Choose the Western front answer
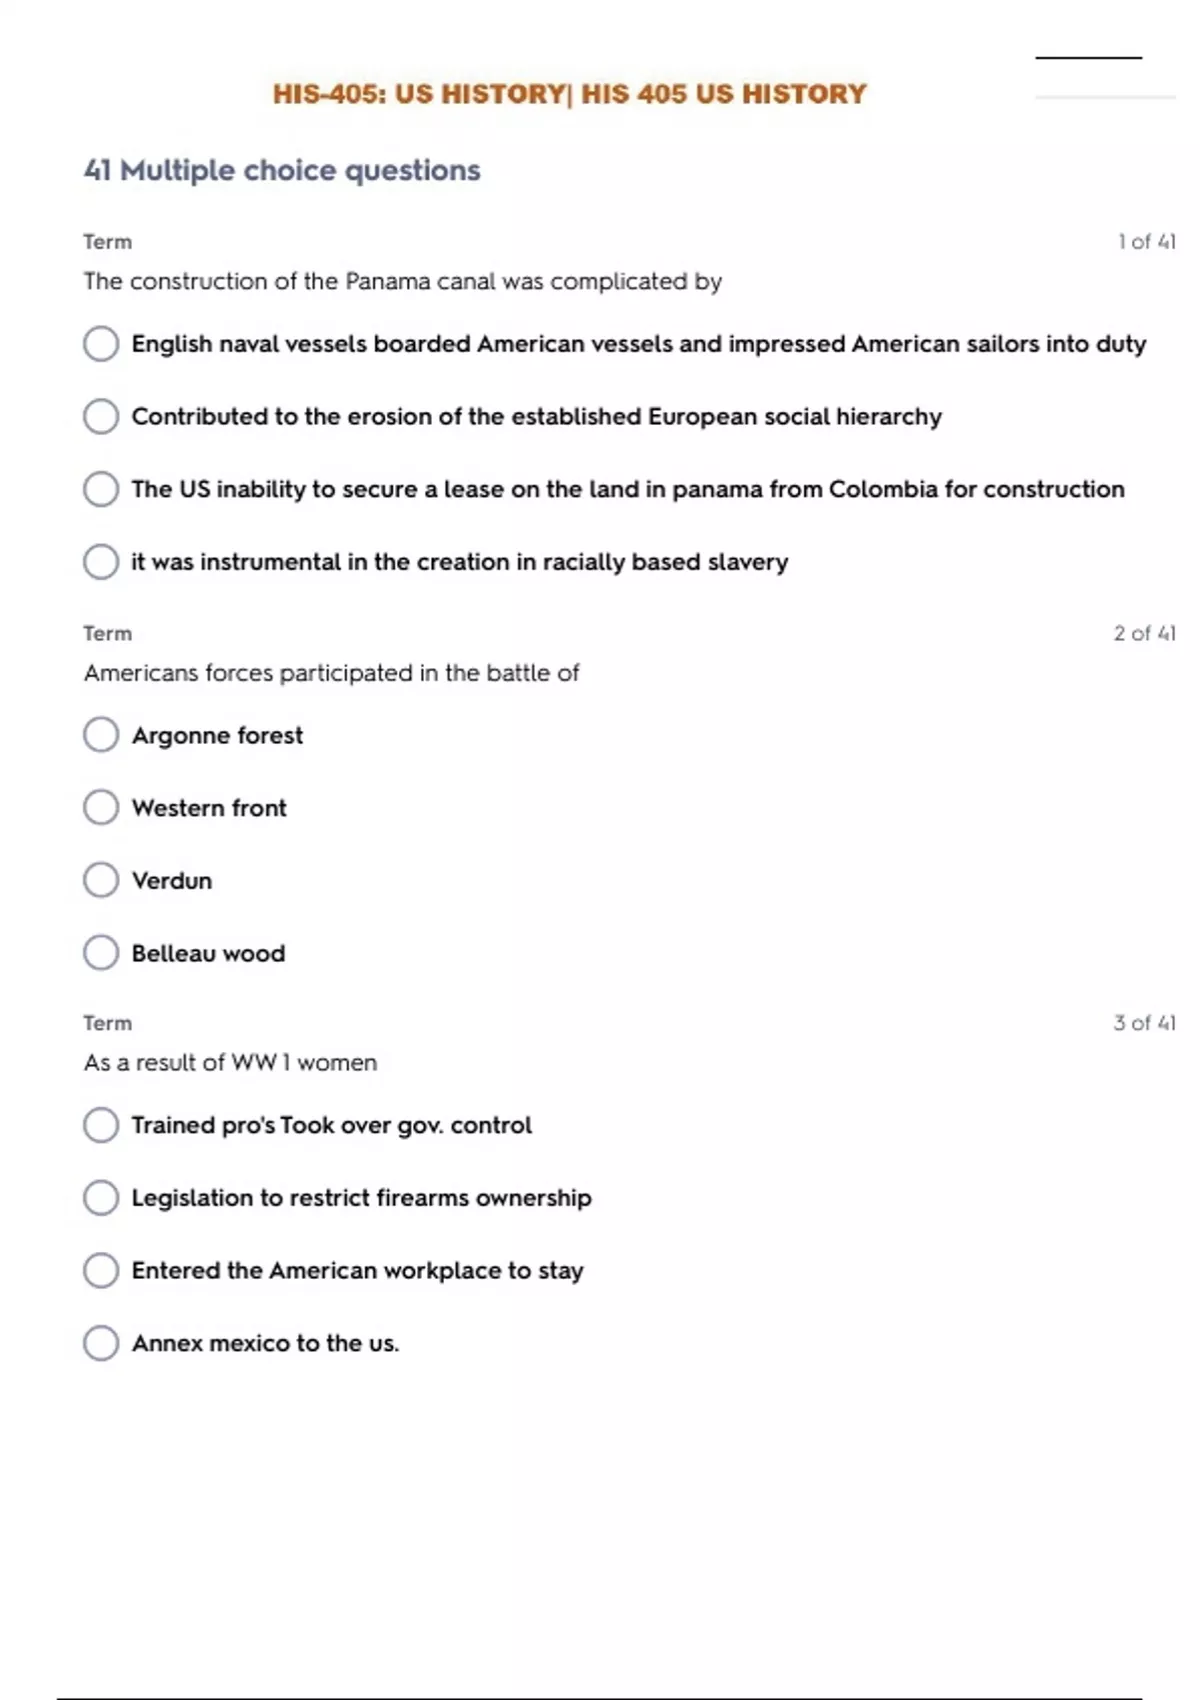The image size is (1200, 1700). 101,808
